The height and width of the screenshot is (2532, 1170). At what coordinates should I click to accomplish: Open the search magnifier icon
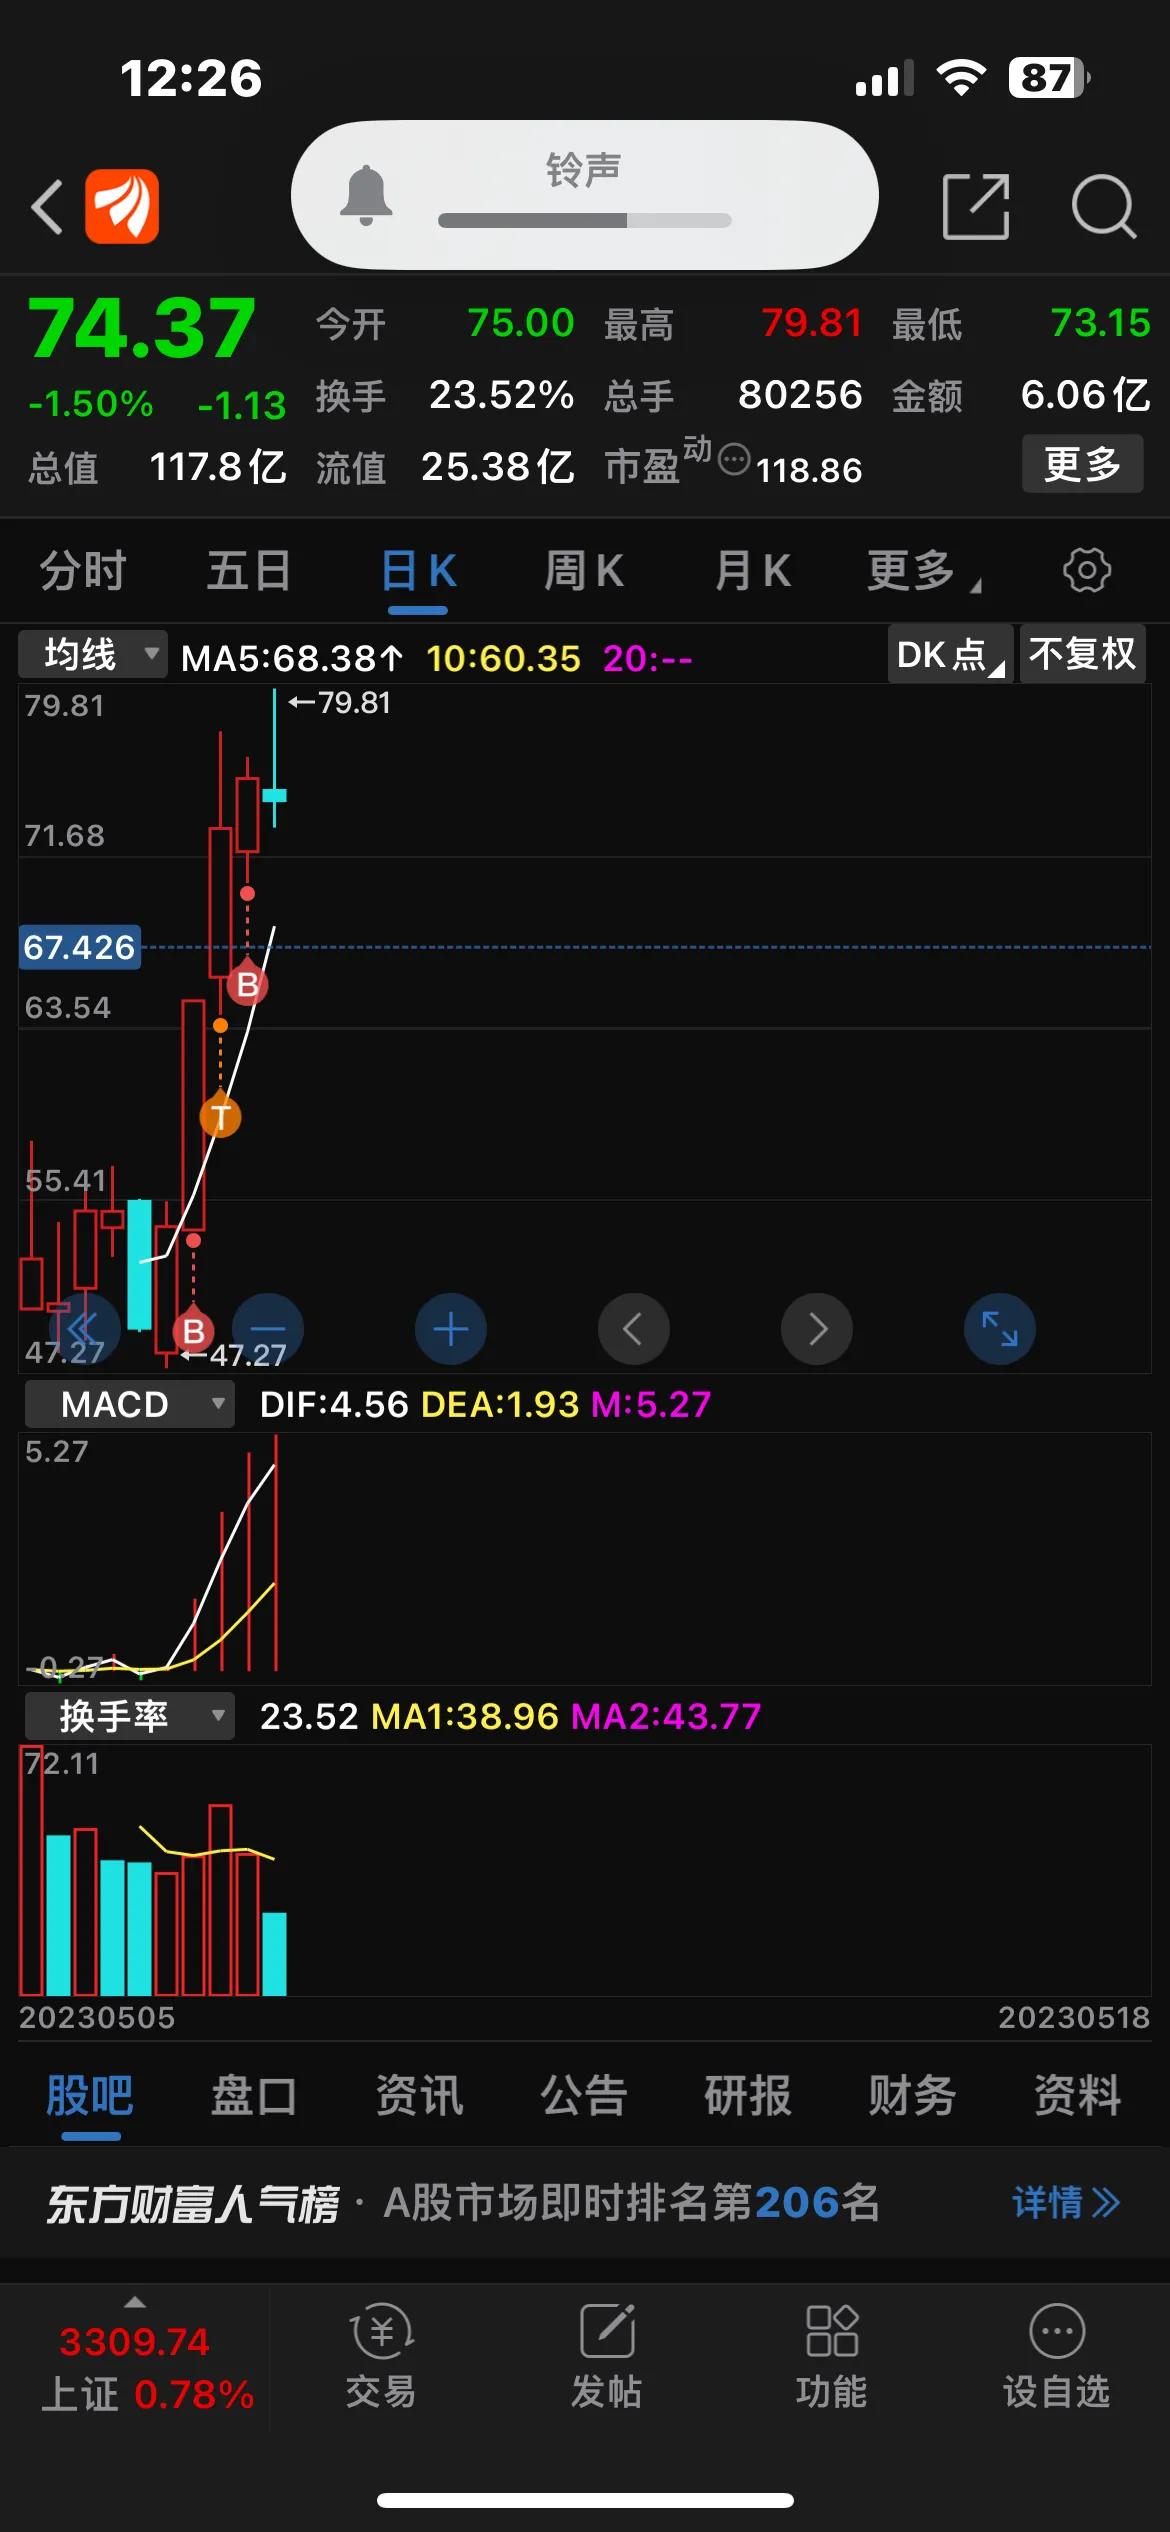pos(1104,207)
